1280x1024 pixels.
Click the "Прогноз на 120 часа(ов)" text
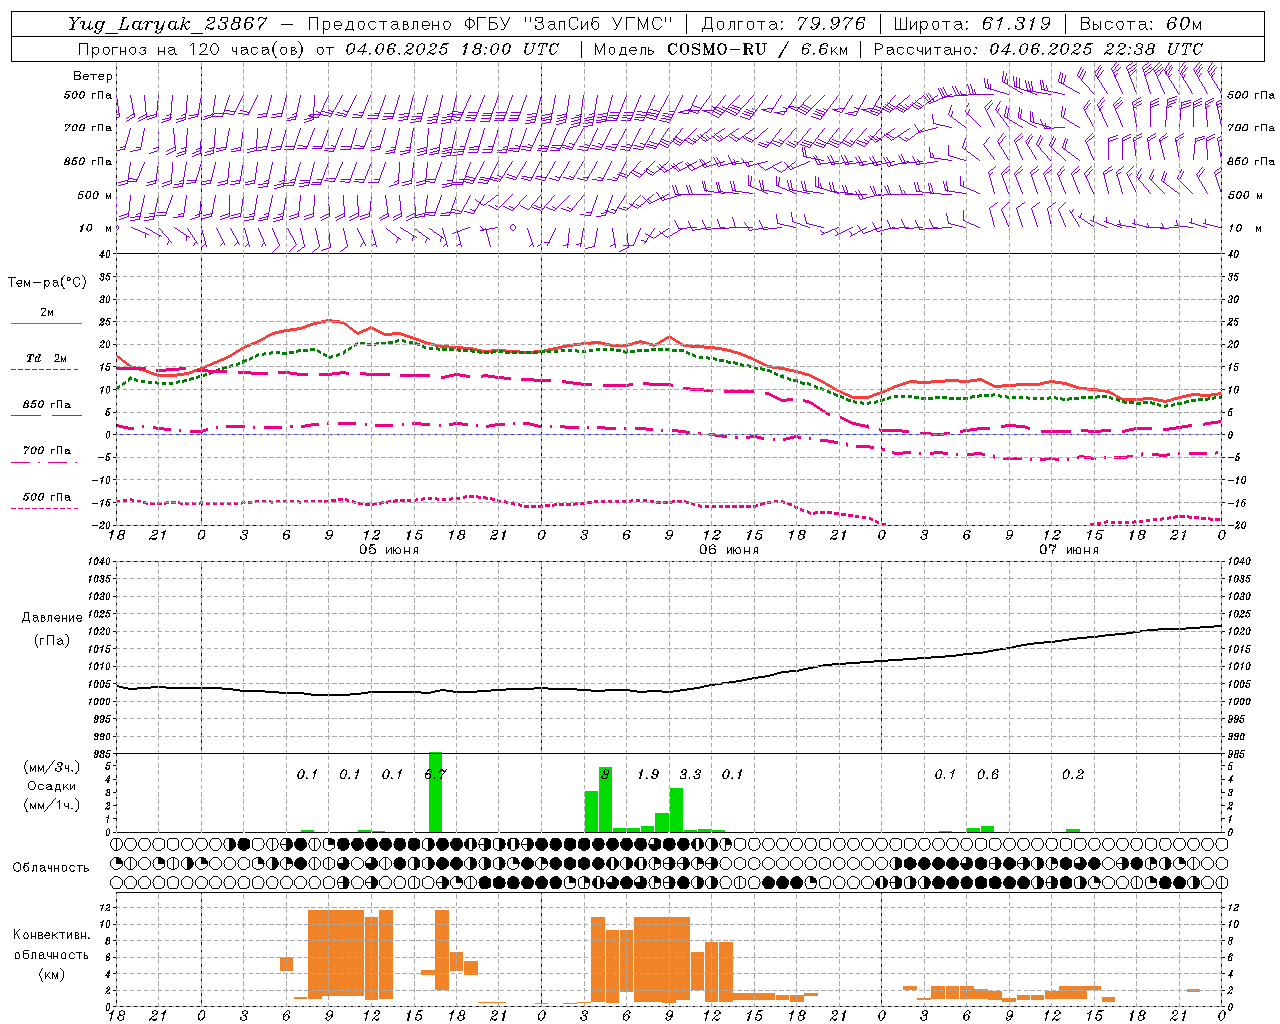[192, 49]
